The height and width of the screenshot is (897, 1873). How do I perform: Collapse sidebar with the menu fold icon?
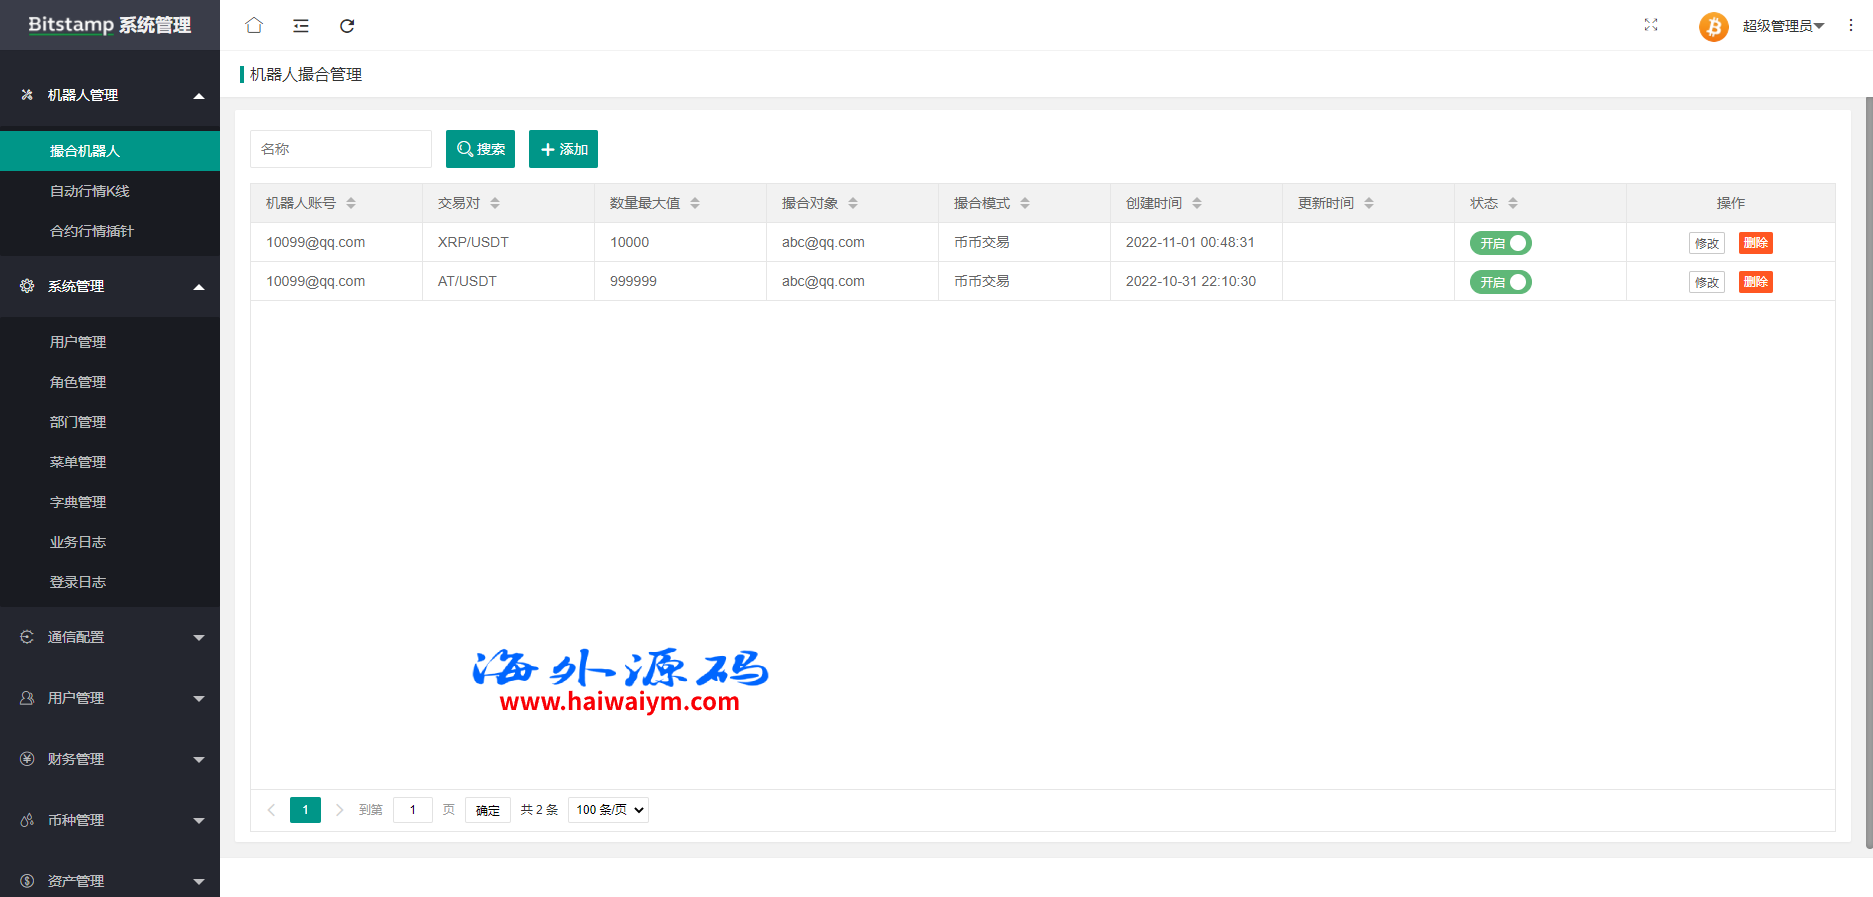click(x=301, y=26)
